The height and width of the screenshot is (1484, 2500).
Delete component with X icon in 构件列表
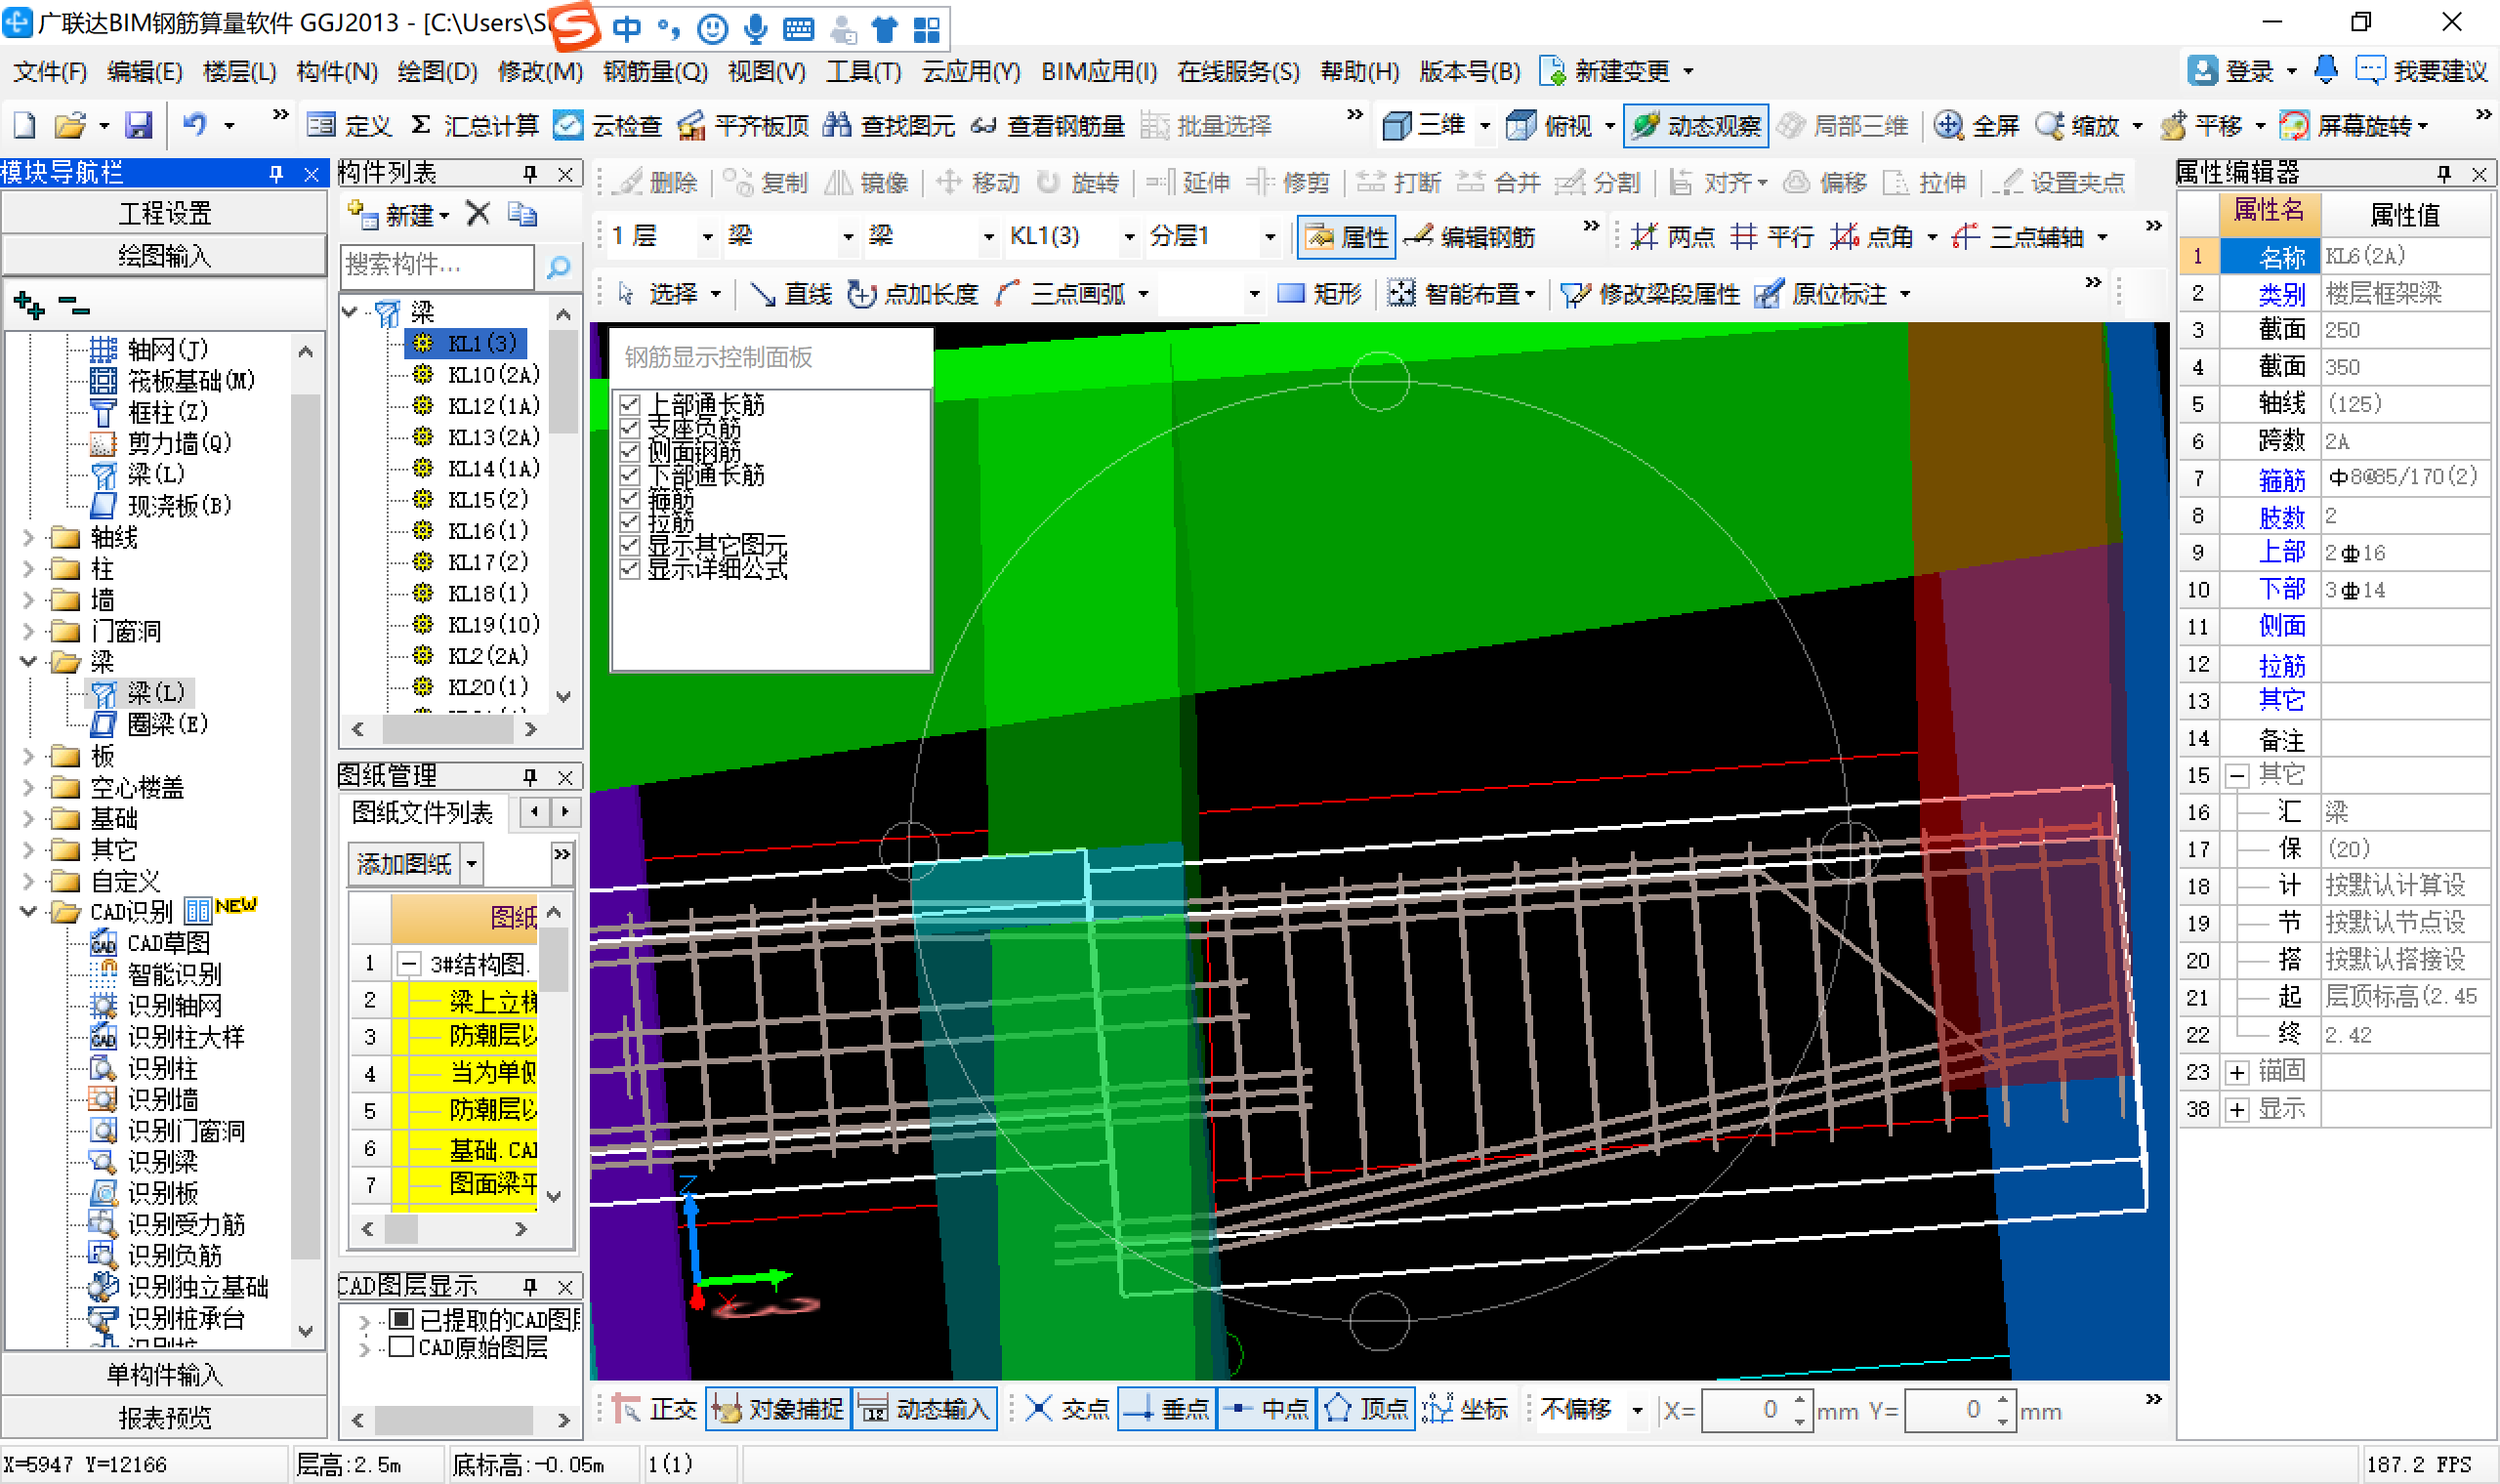tap(478, 214)
